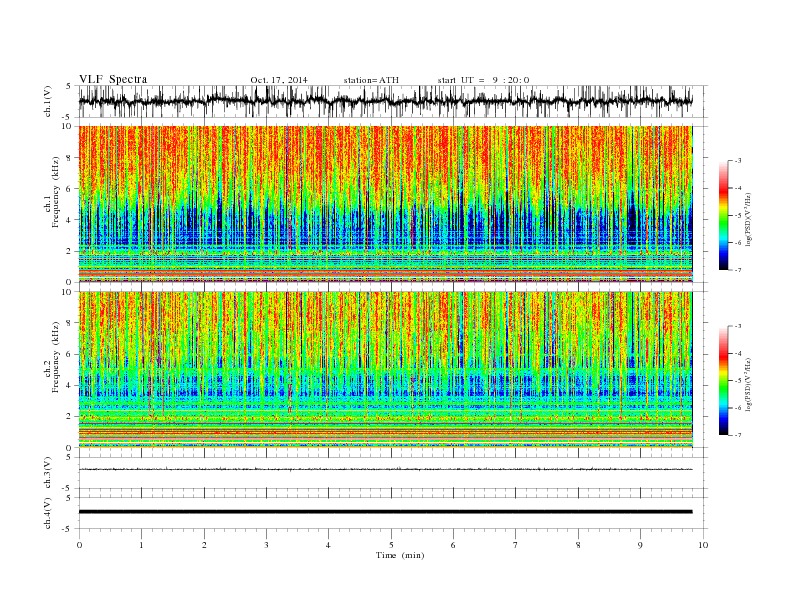Click time axis tick label "9"
792x612 pixels.
point(640,545)
